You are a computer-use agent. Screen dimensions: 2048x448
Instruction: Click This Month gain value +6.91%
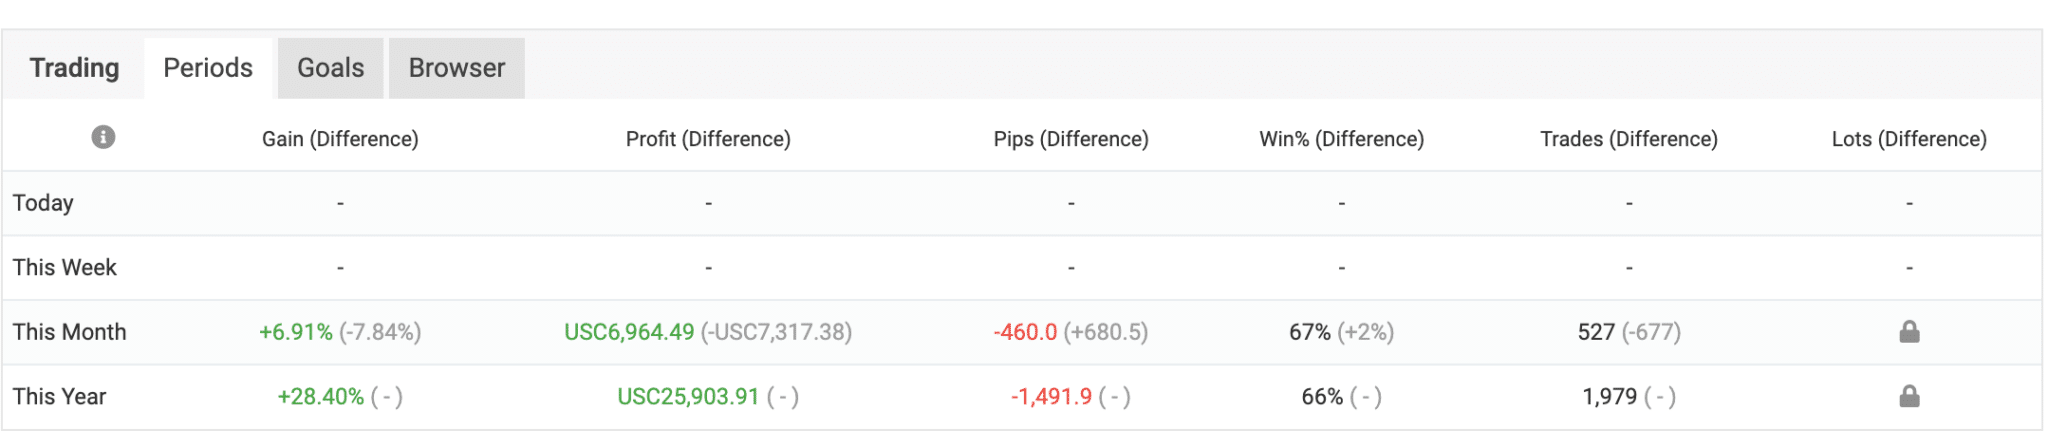[x=296, y=332]
